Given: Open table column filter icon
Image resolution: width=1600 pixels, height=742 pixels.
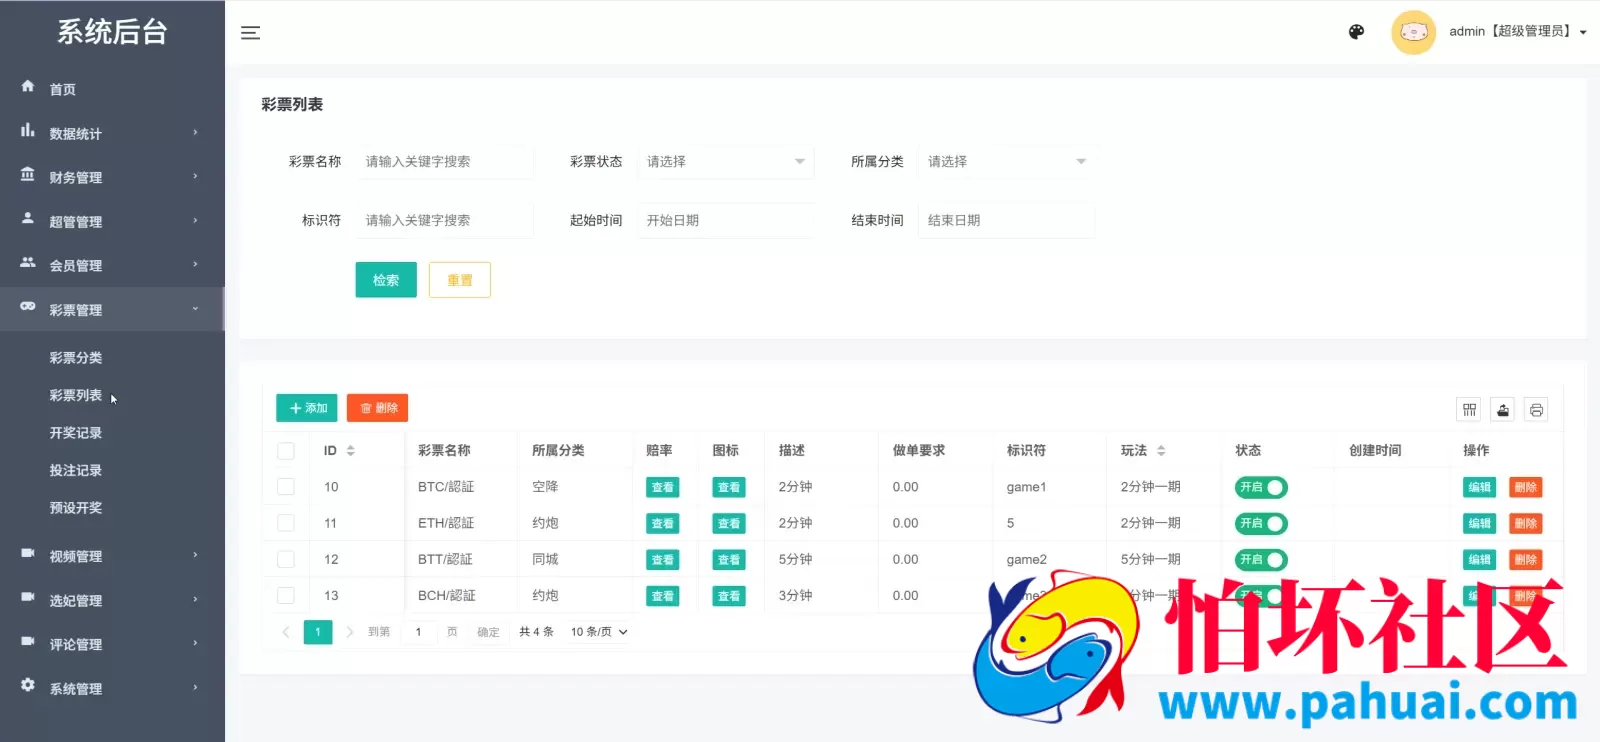Looking at the screenshot, I should (1469, 410).
